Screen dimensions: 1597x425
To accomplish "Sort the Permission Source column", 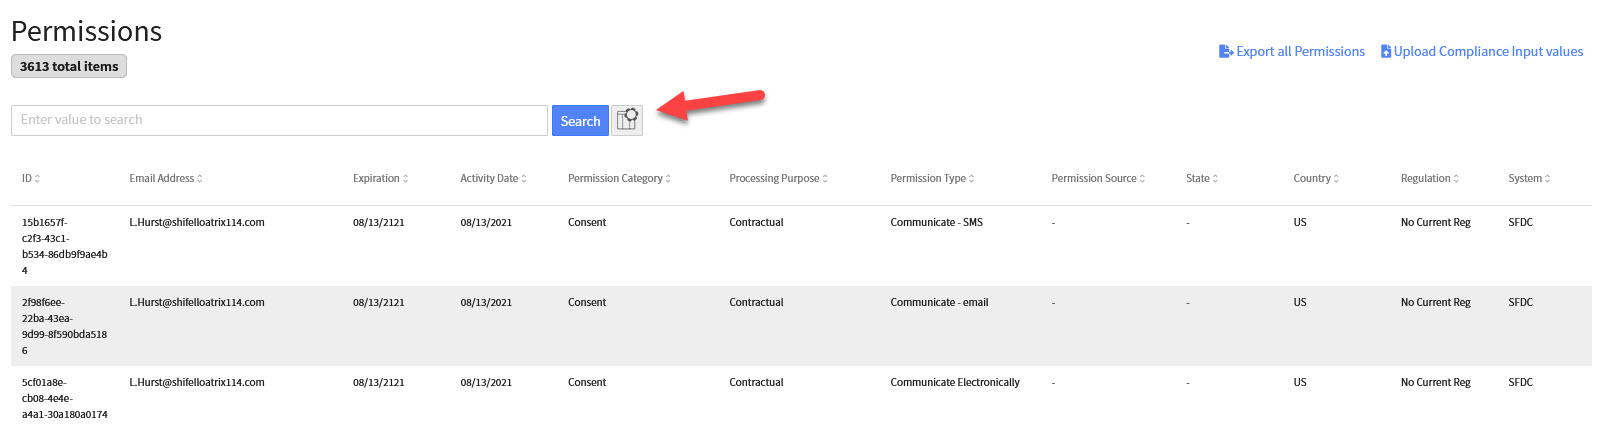I will pyautogui.click(x=1098, y=179).
